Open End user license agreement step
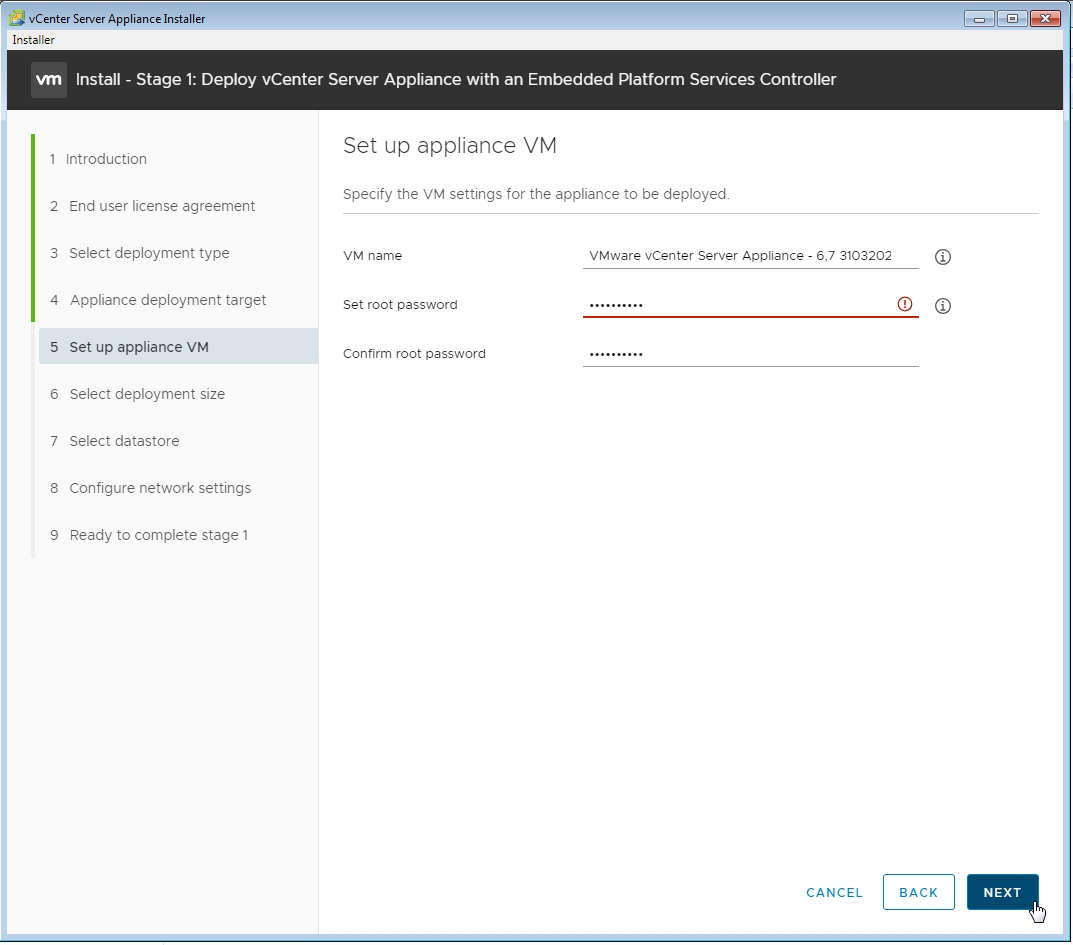 tap(162, 206)
